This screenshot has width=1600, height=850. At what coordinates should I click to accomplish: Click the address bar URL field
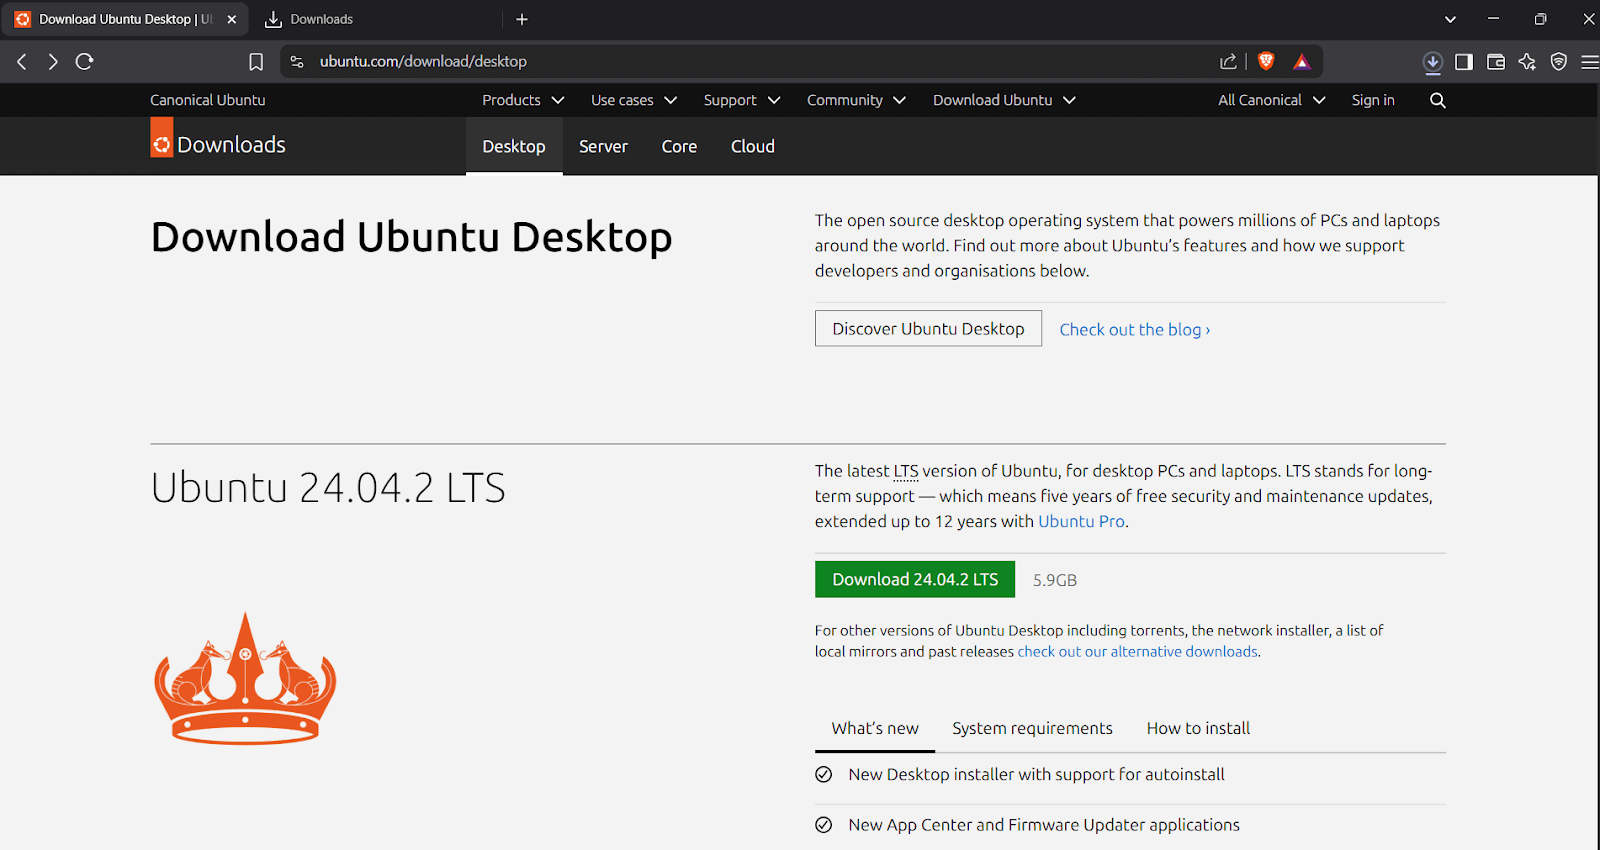tap(760, 62)
